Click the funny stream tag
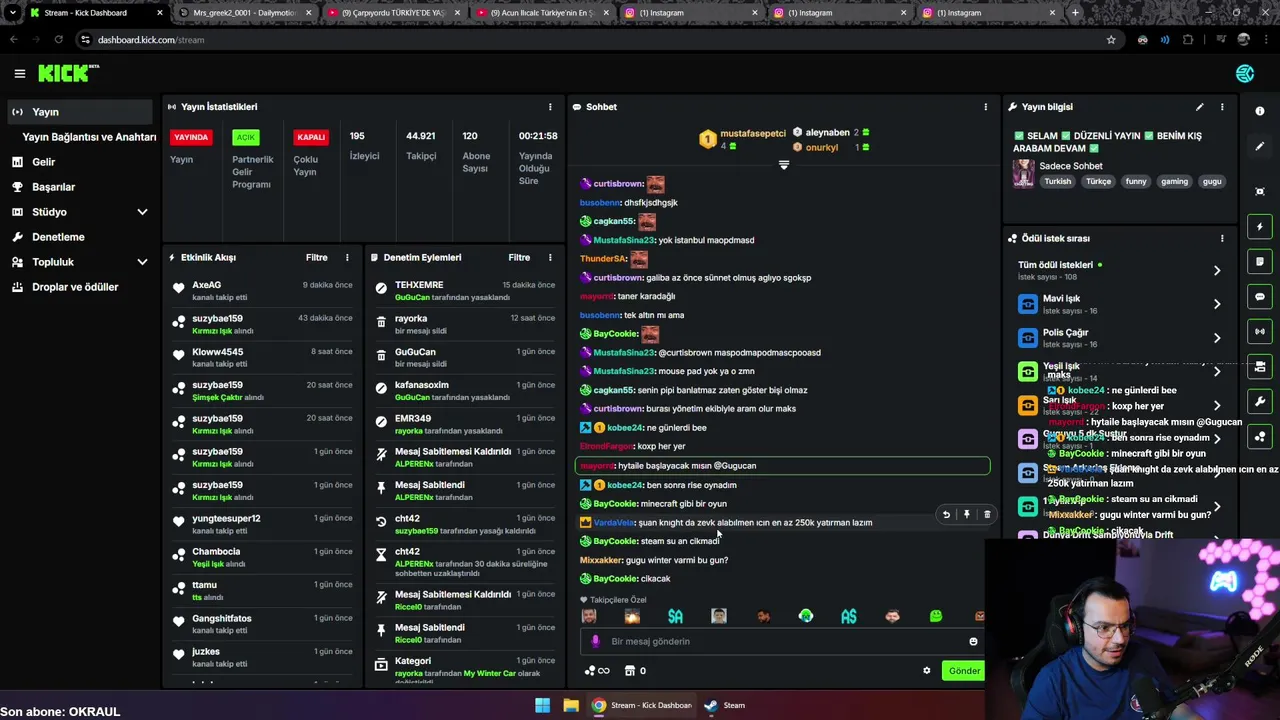The width and height of the screenshot is (1280, 720). (1136, 182)
